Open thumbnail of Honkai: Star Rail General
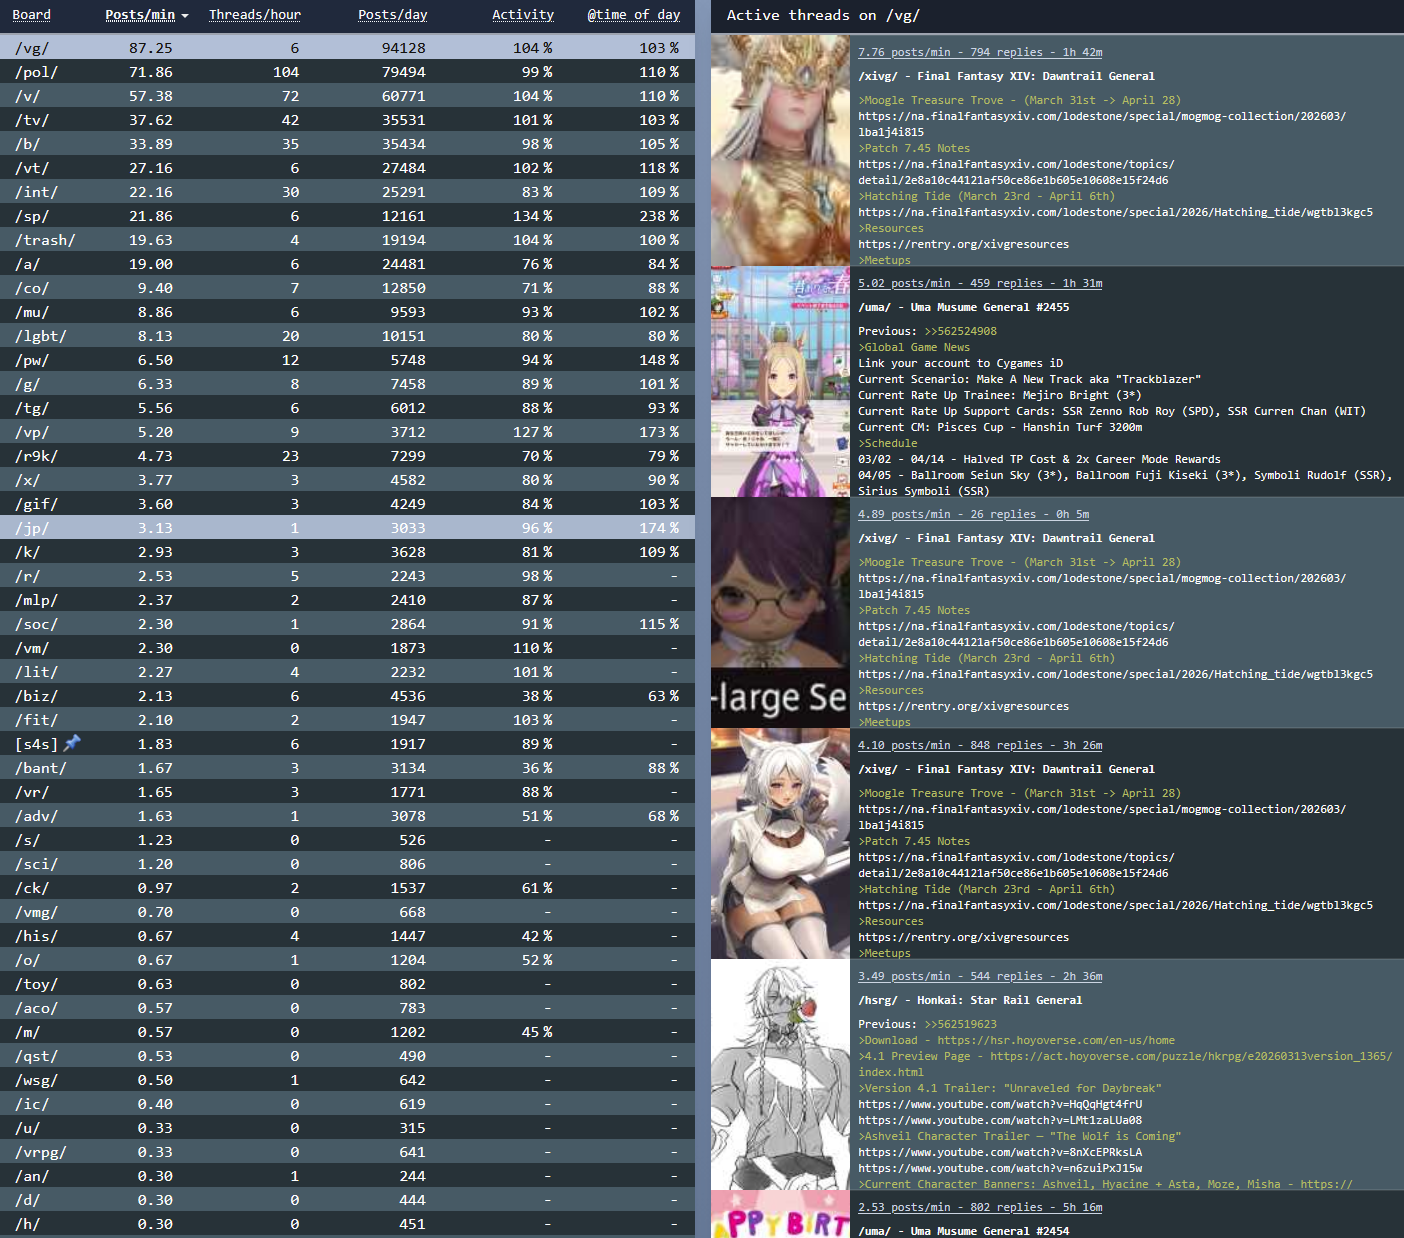This screenshot has width=1404, height=1238. [x=780, y=1074]
